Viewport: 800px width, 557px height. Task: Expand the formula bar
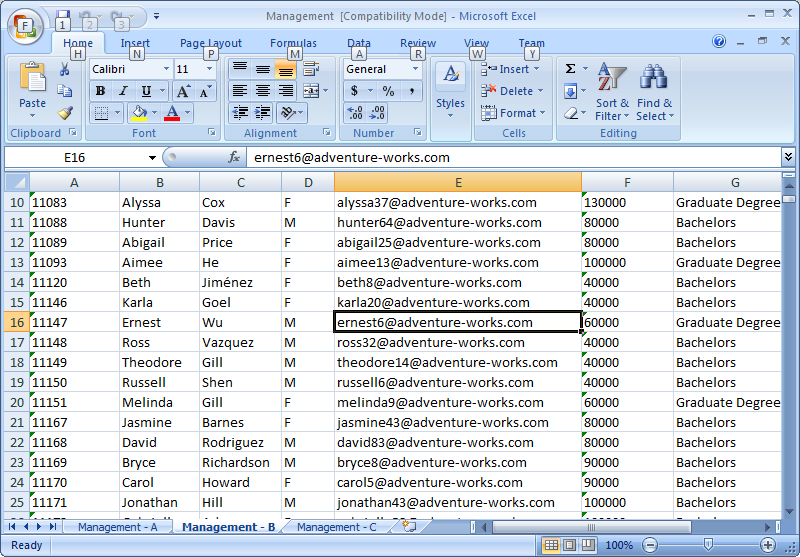pos(788,157)
